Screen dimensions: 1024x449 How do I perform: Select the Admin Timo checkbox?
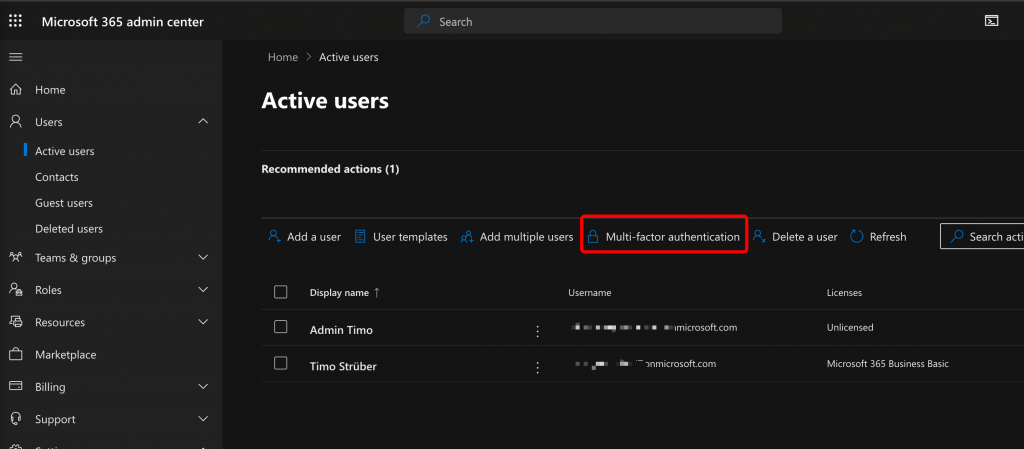pos(281,327)
